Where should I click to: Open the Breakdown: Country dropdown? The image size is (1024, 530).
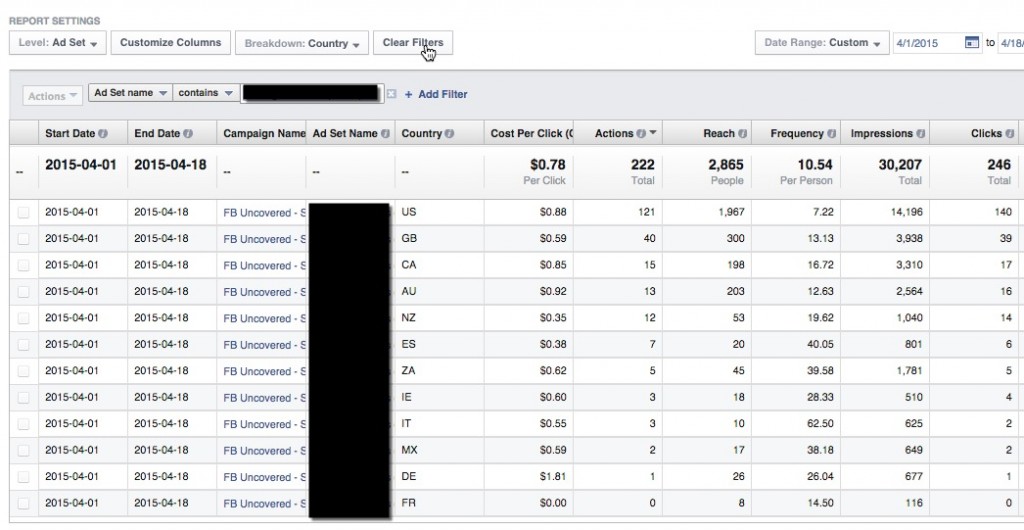[302, 43]
